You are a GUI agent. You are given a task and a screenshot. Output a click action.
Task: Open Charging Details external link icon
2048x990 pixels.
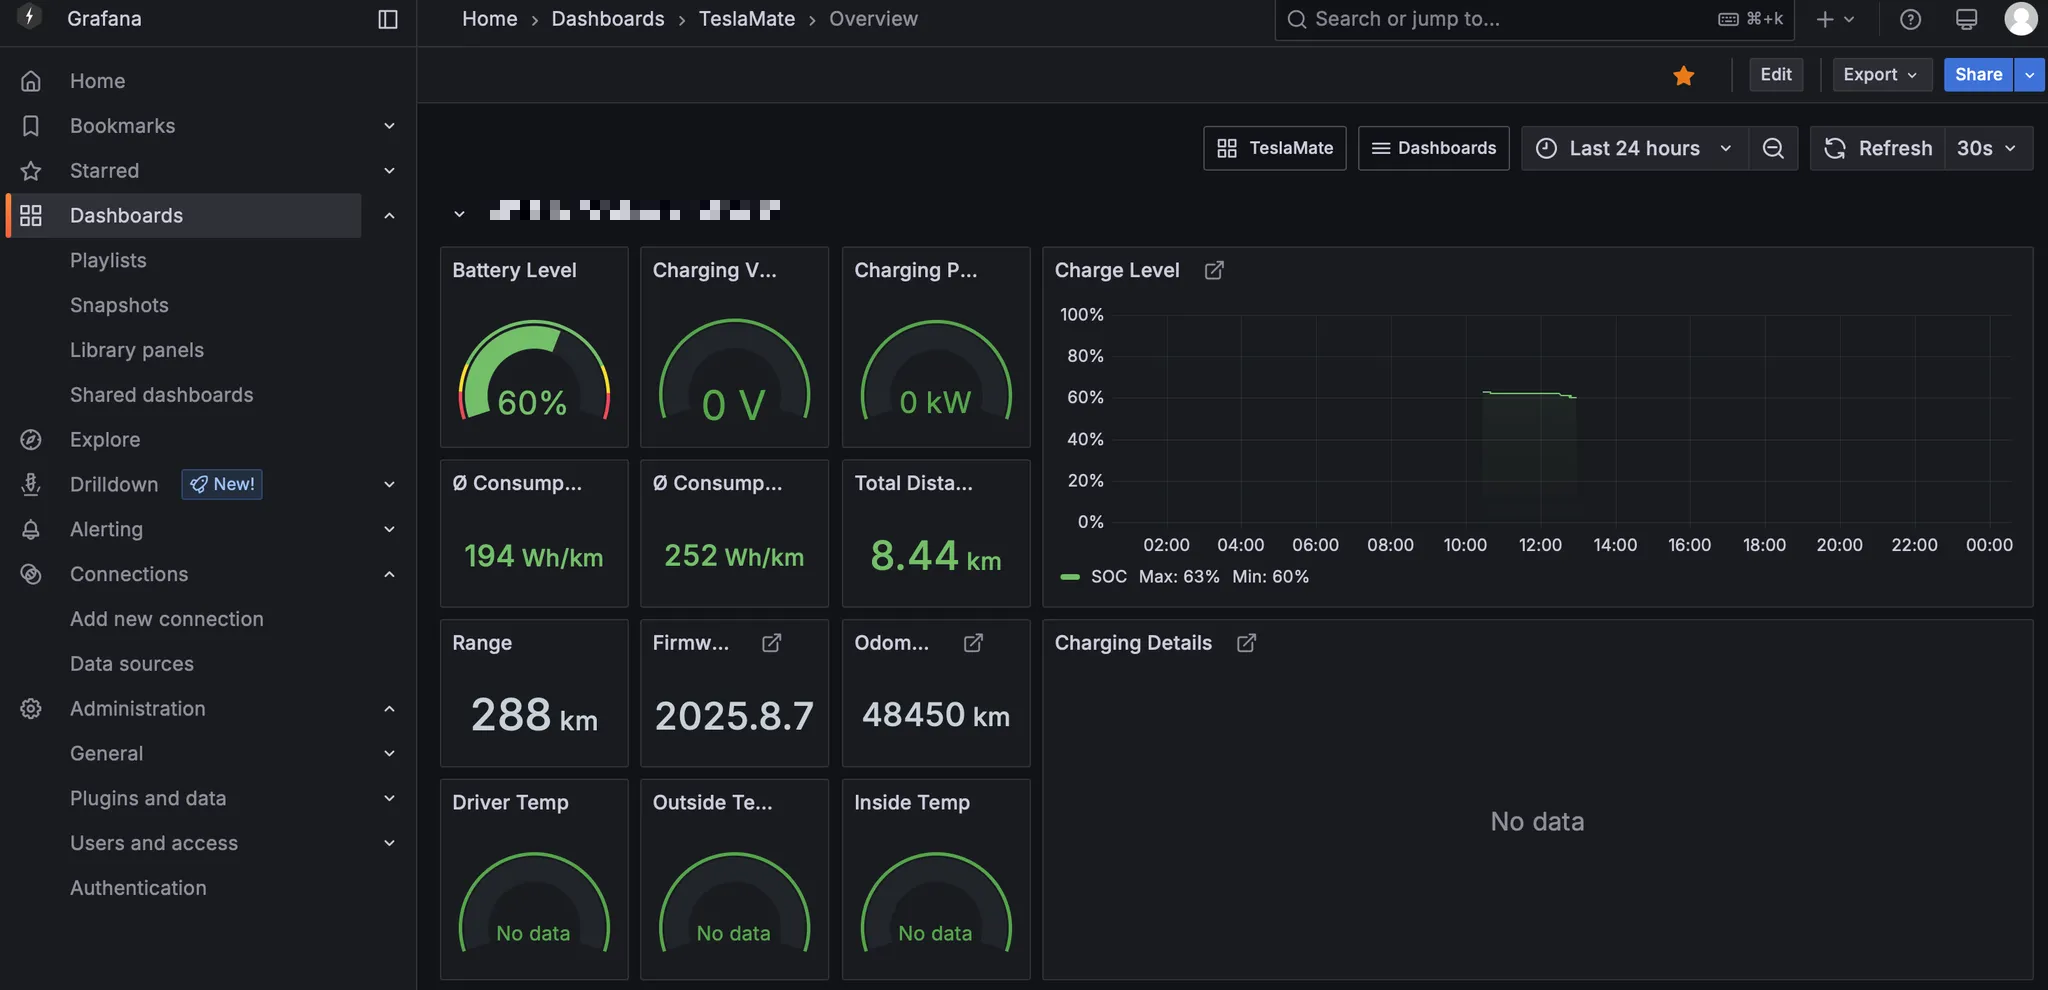(1246, 643)
